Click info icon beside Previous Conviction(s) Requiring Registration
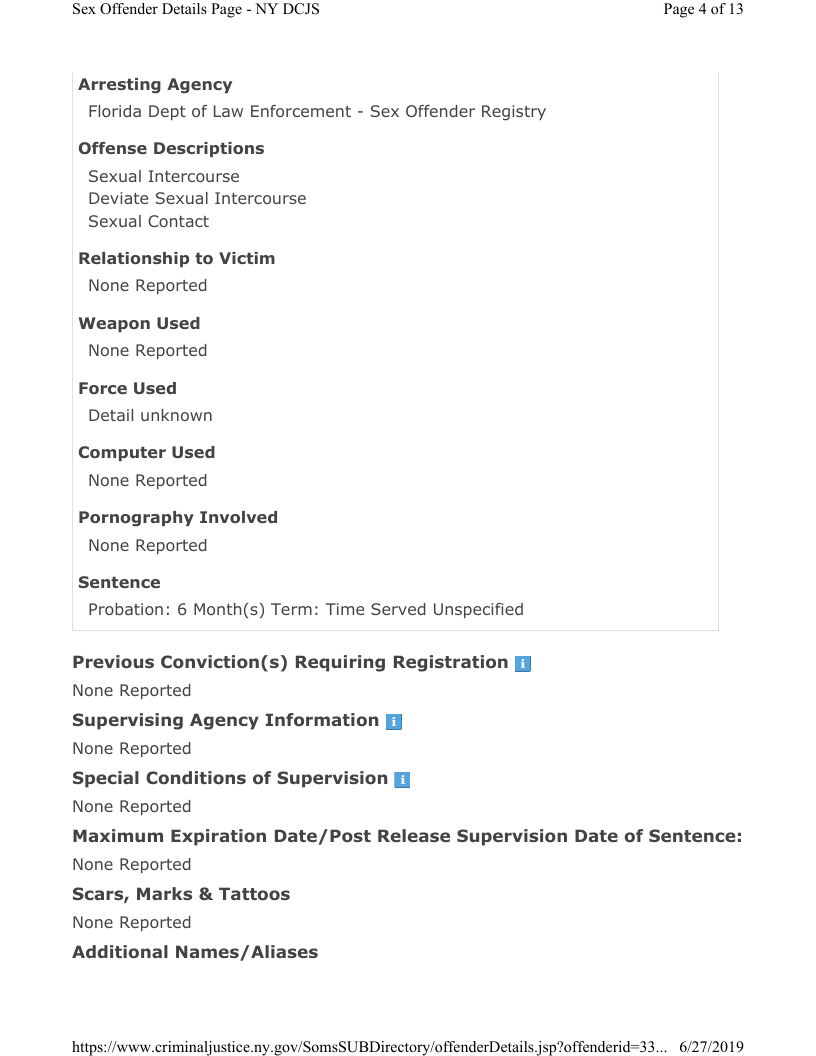Screen dimensions: 816x1056 (x=523, y=663)
